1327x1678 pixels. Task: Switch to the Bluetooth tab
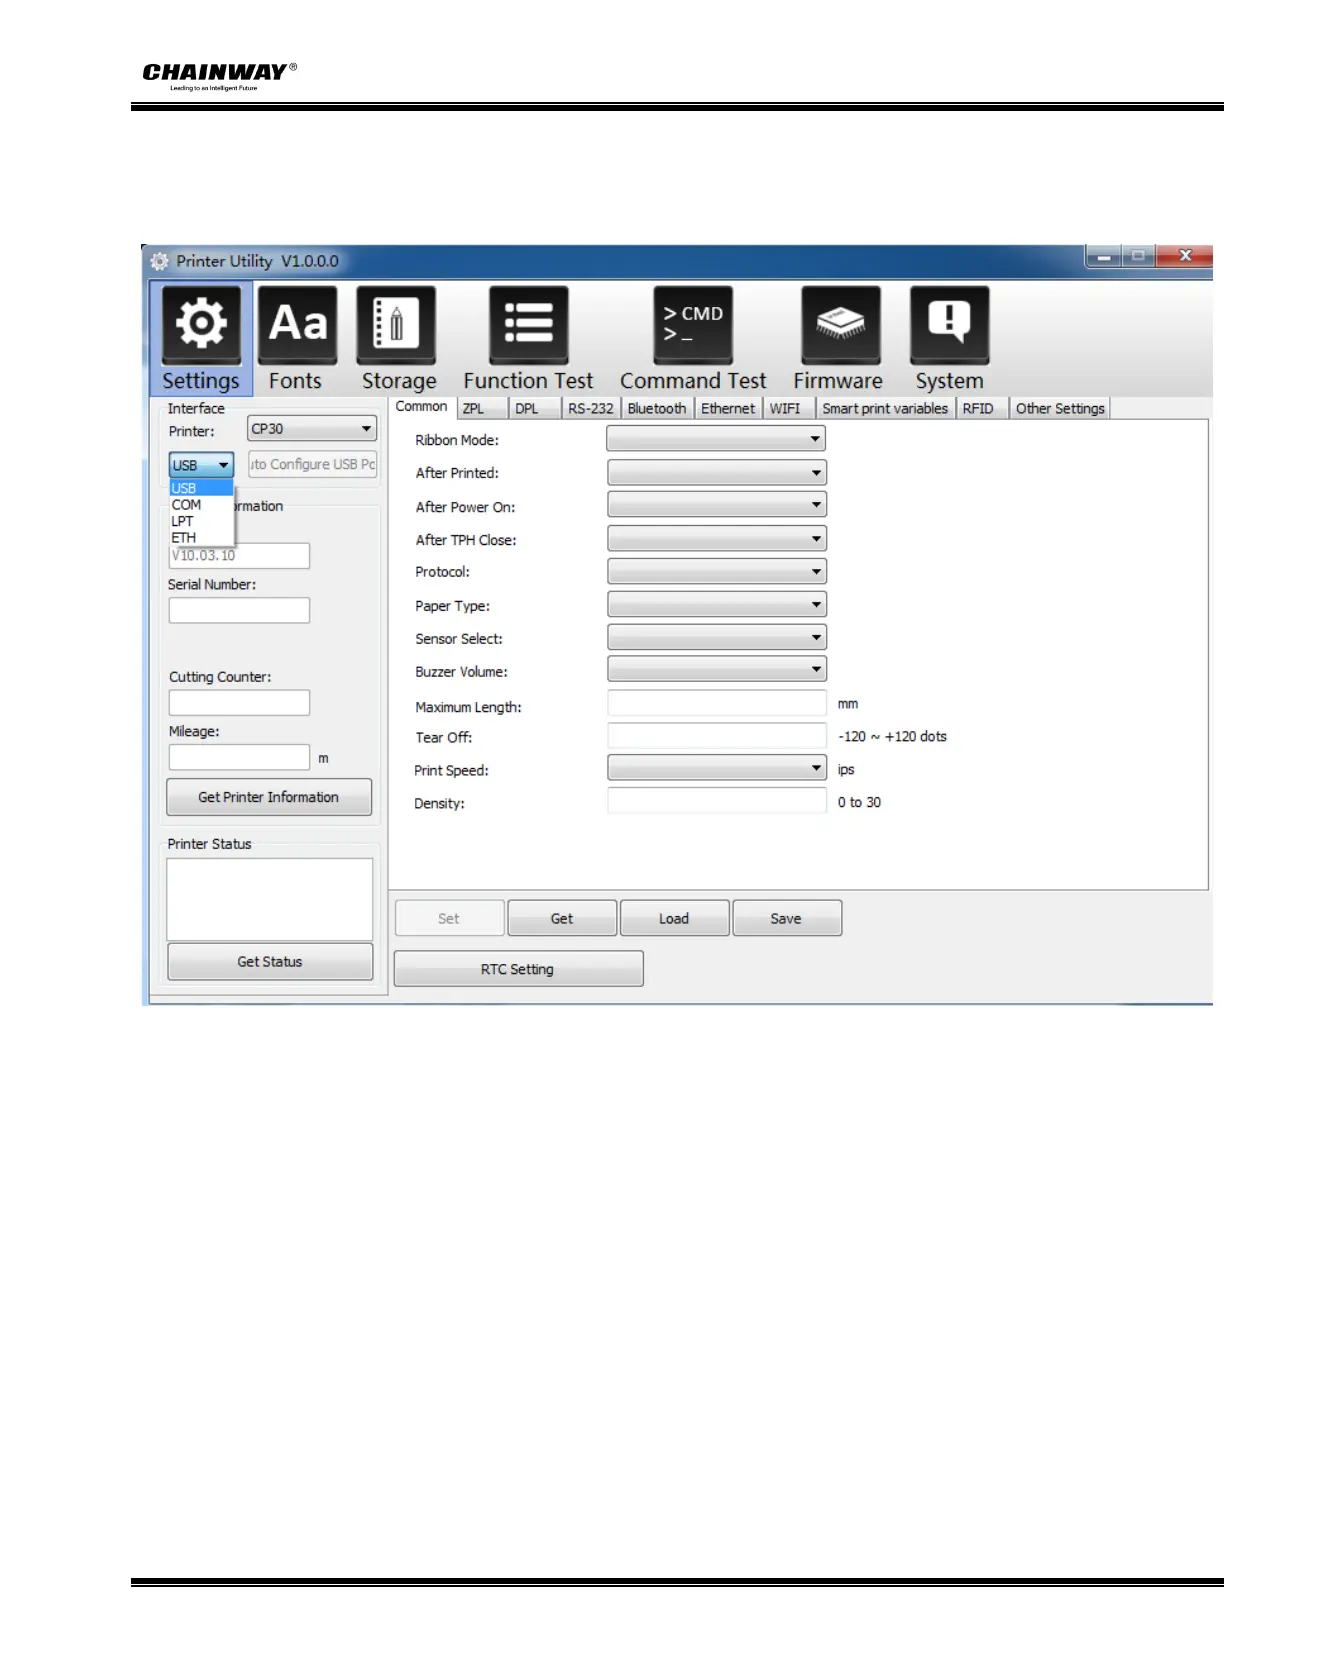(x=657, y=409)
